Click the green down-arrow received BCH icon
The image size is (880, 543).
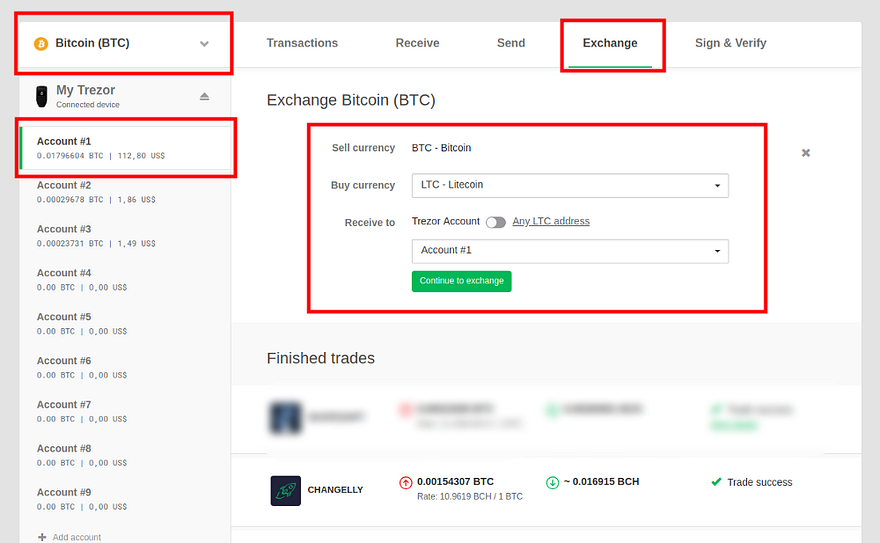click(553, 482)
